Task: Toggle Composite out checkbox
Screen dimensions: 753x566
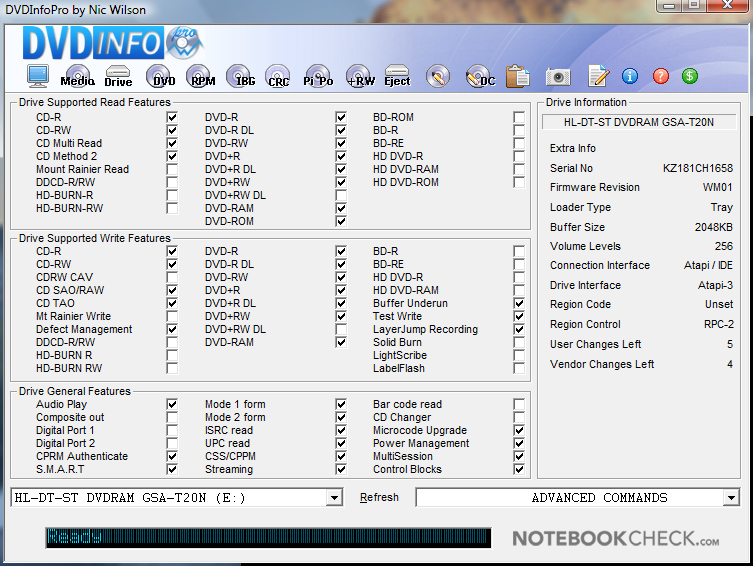Action: click(x=172, y=417)
